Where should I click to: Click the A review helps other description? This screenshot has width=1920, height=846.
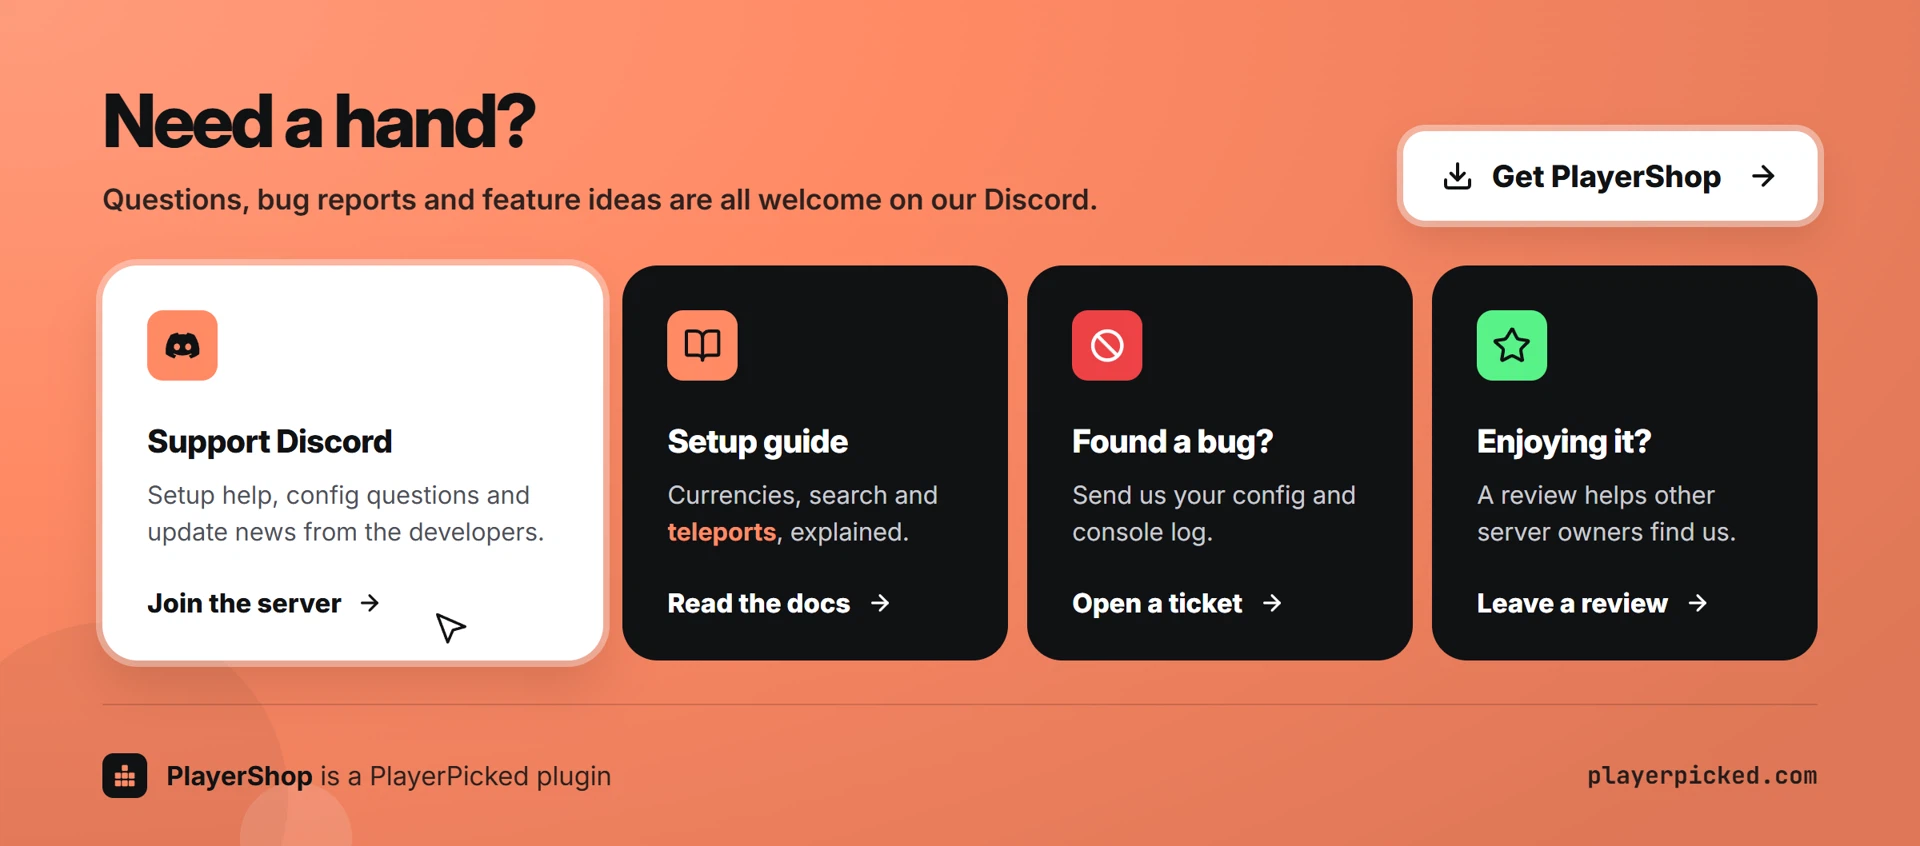tap(1607, 514)
